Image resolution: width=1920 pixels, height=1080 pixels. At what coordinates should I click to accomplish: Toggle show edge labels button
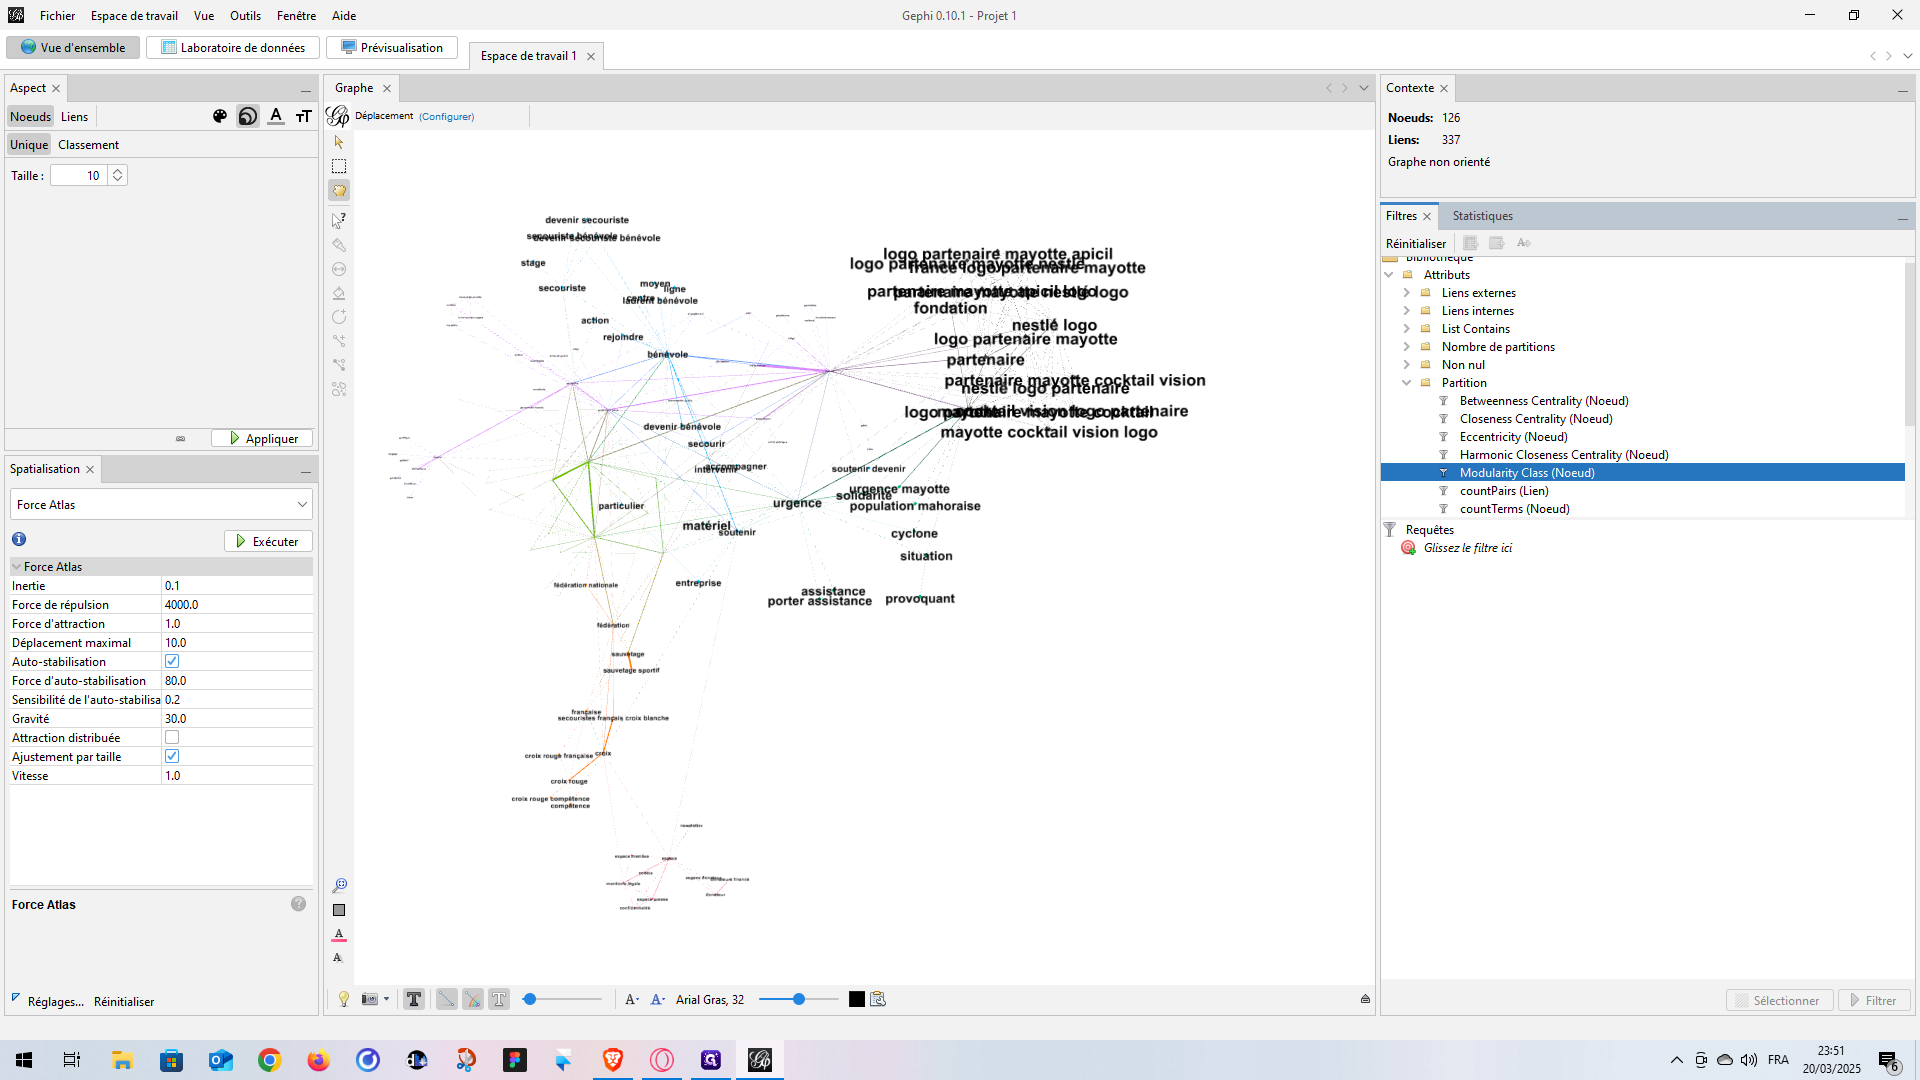pos(499,999)
